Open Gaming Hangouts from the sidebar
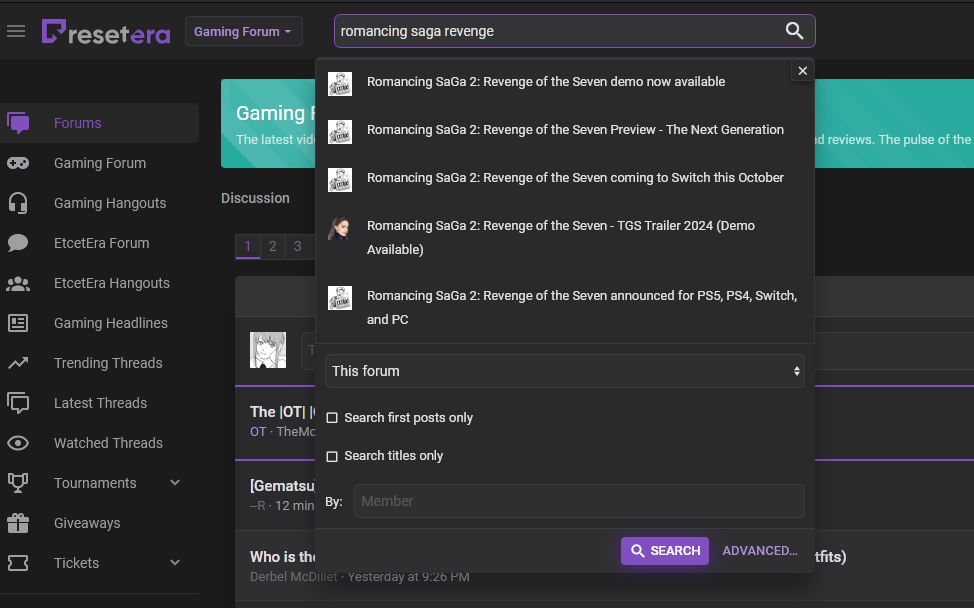The image size is (974, 608). point(110,203)
